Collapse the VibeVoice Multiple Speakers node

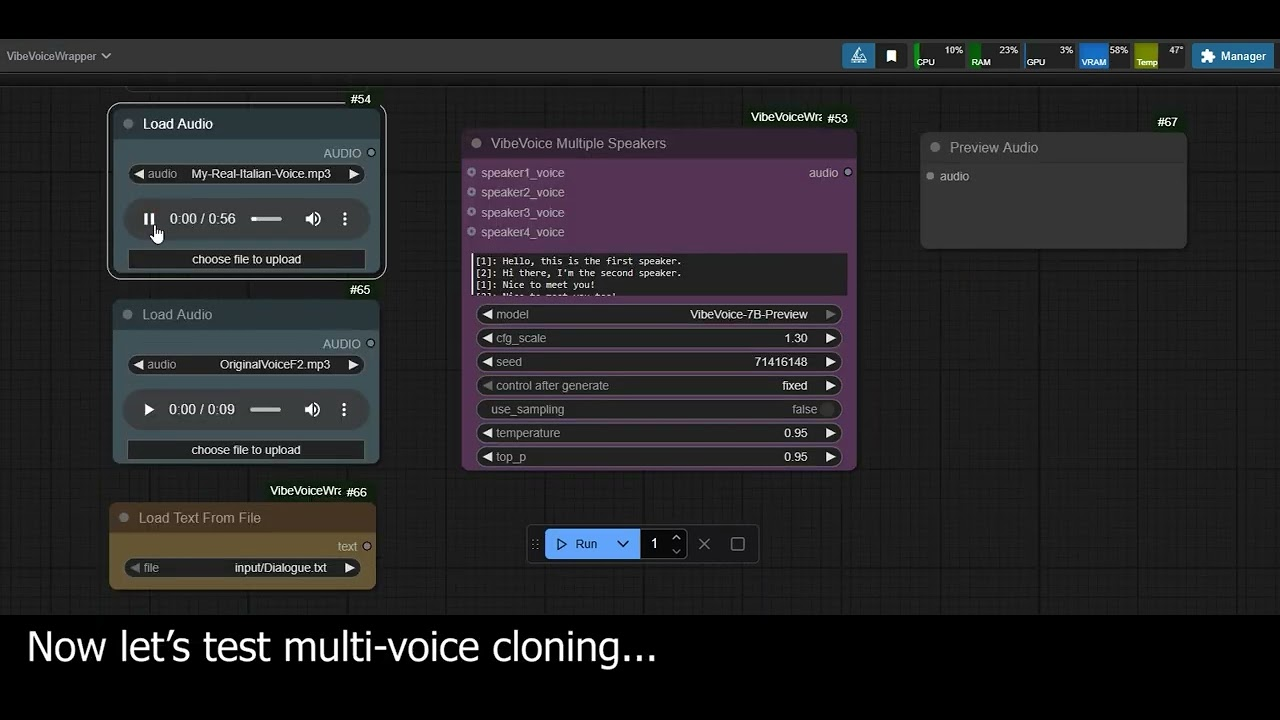point(475,143)
